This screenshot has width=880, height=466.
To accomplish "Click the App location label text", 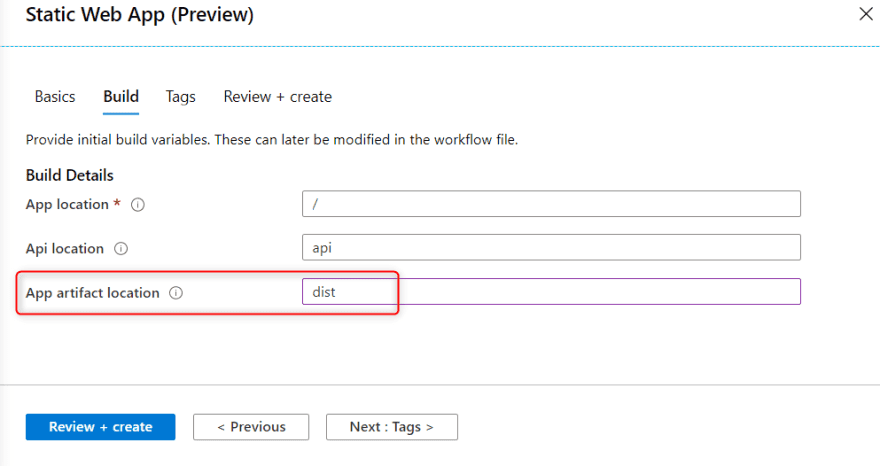I will [x=67, y=204].
